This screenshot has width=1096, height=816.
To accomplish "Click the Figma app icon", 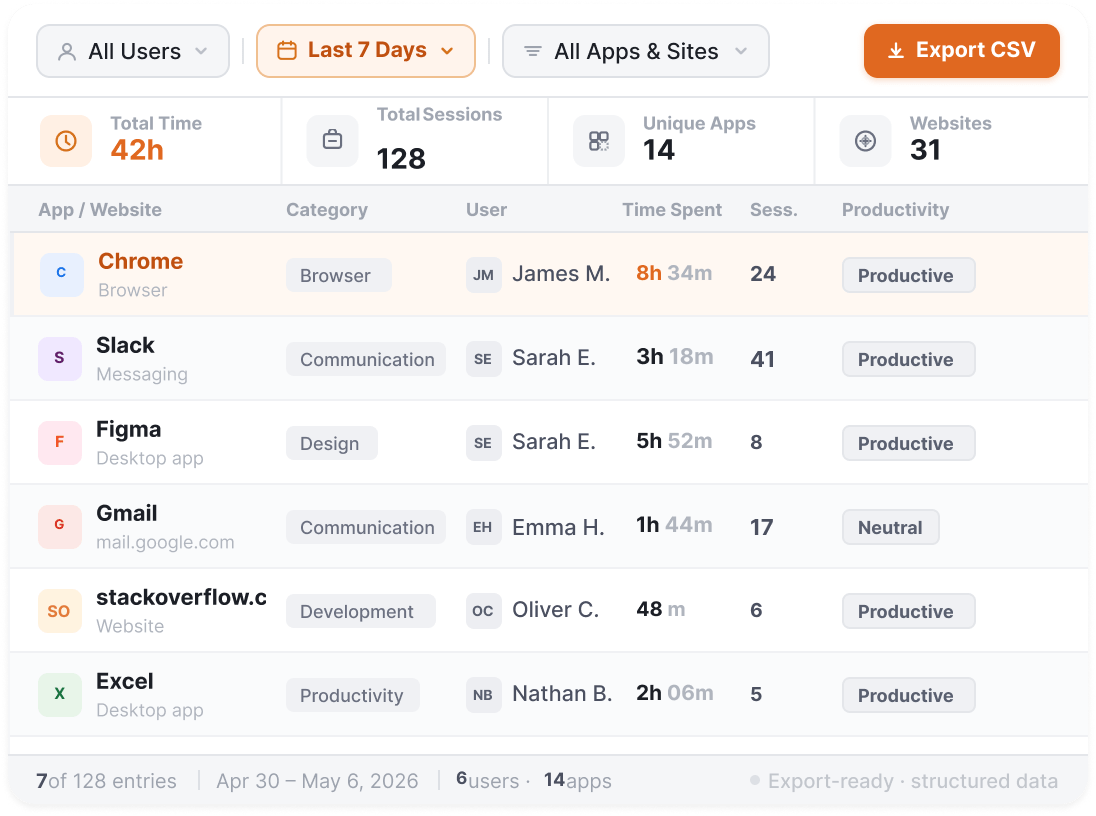I will (59, 443).
